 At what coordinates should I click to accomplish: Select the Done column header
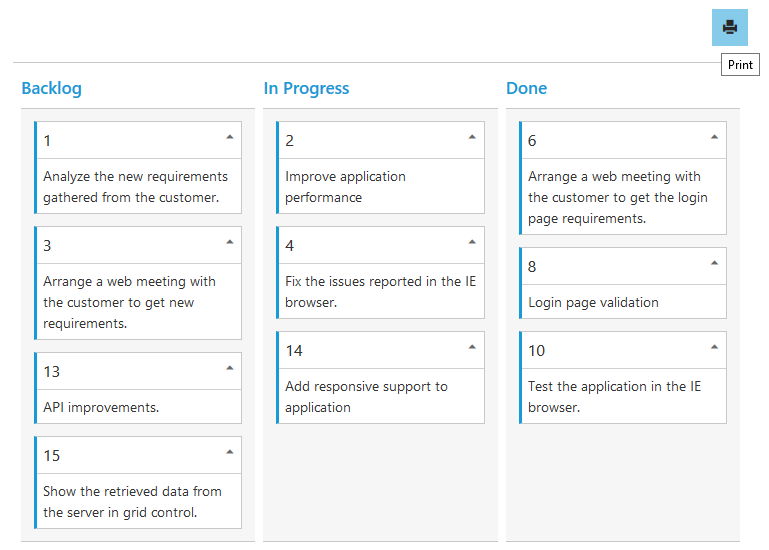(x=526, y=88)
